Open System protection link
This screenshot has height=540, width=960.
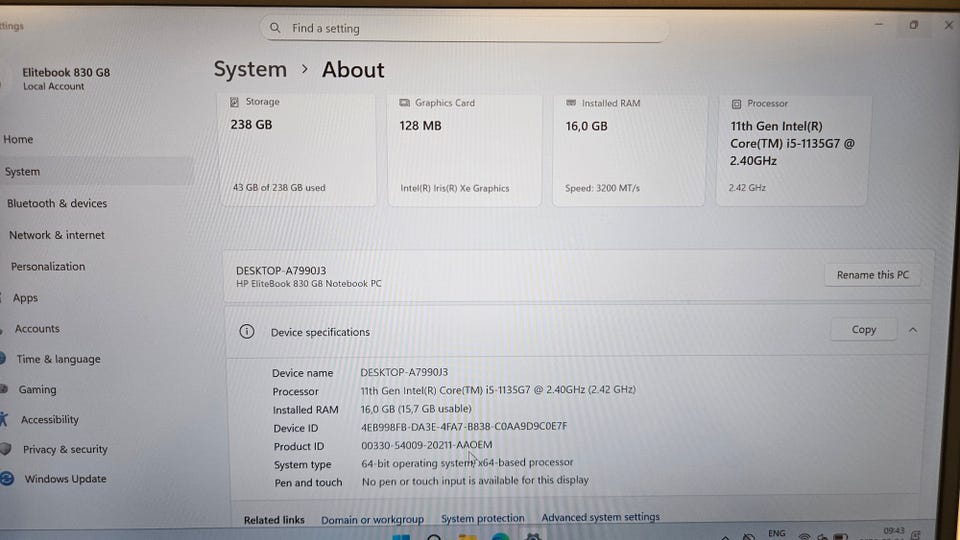tap(482, 518)
